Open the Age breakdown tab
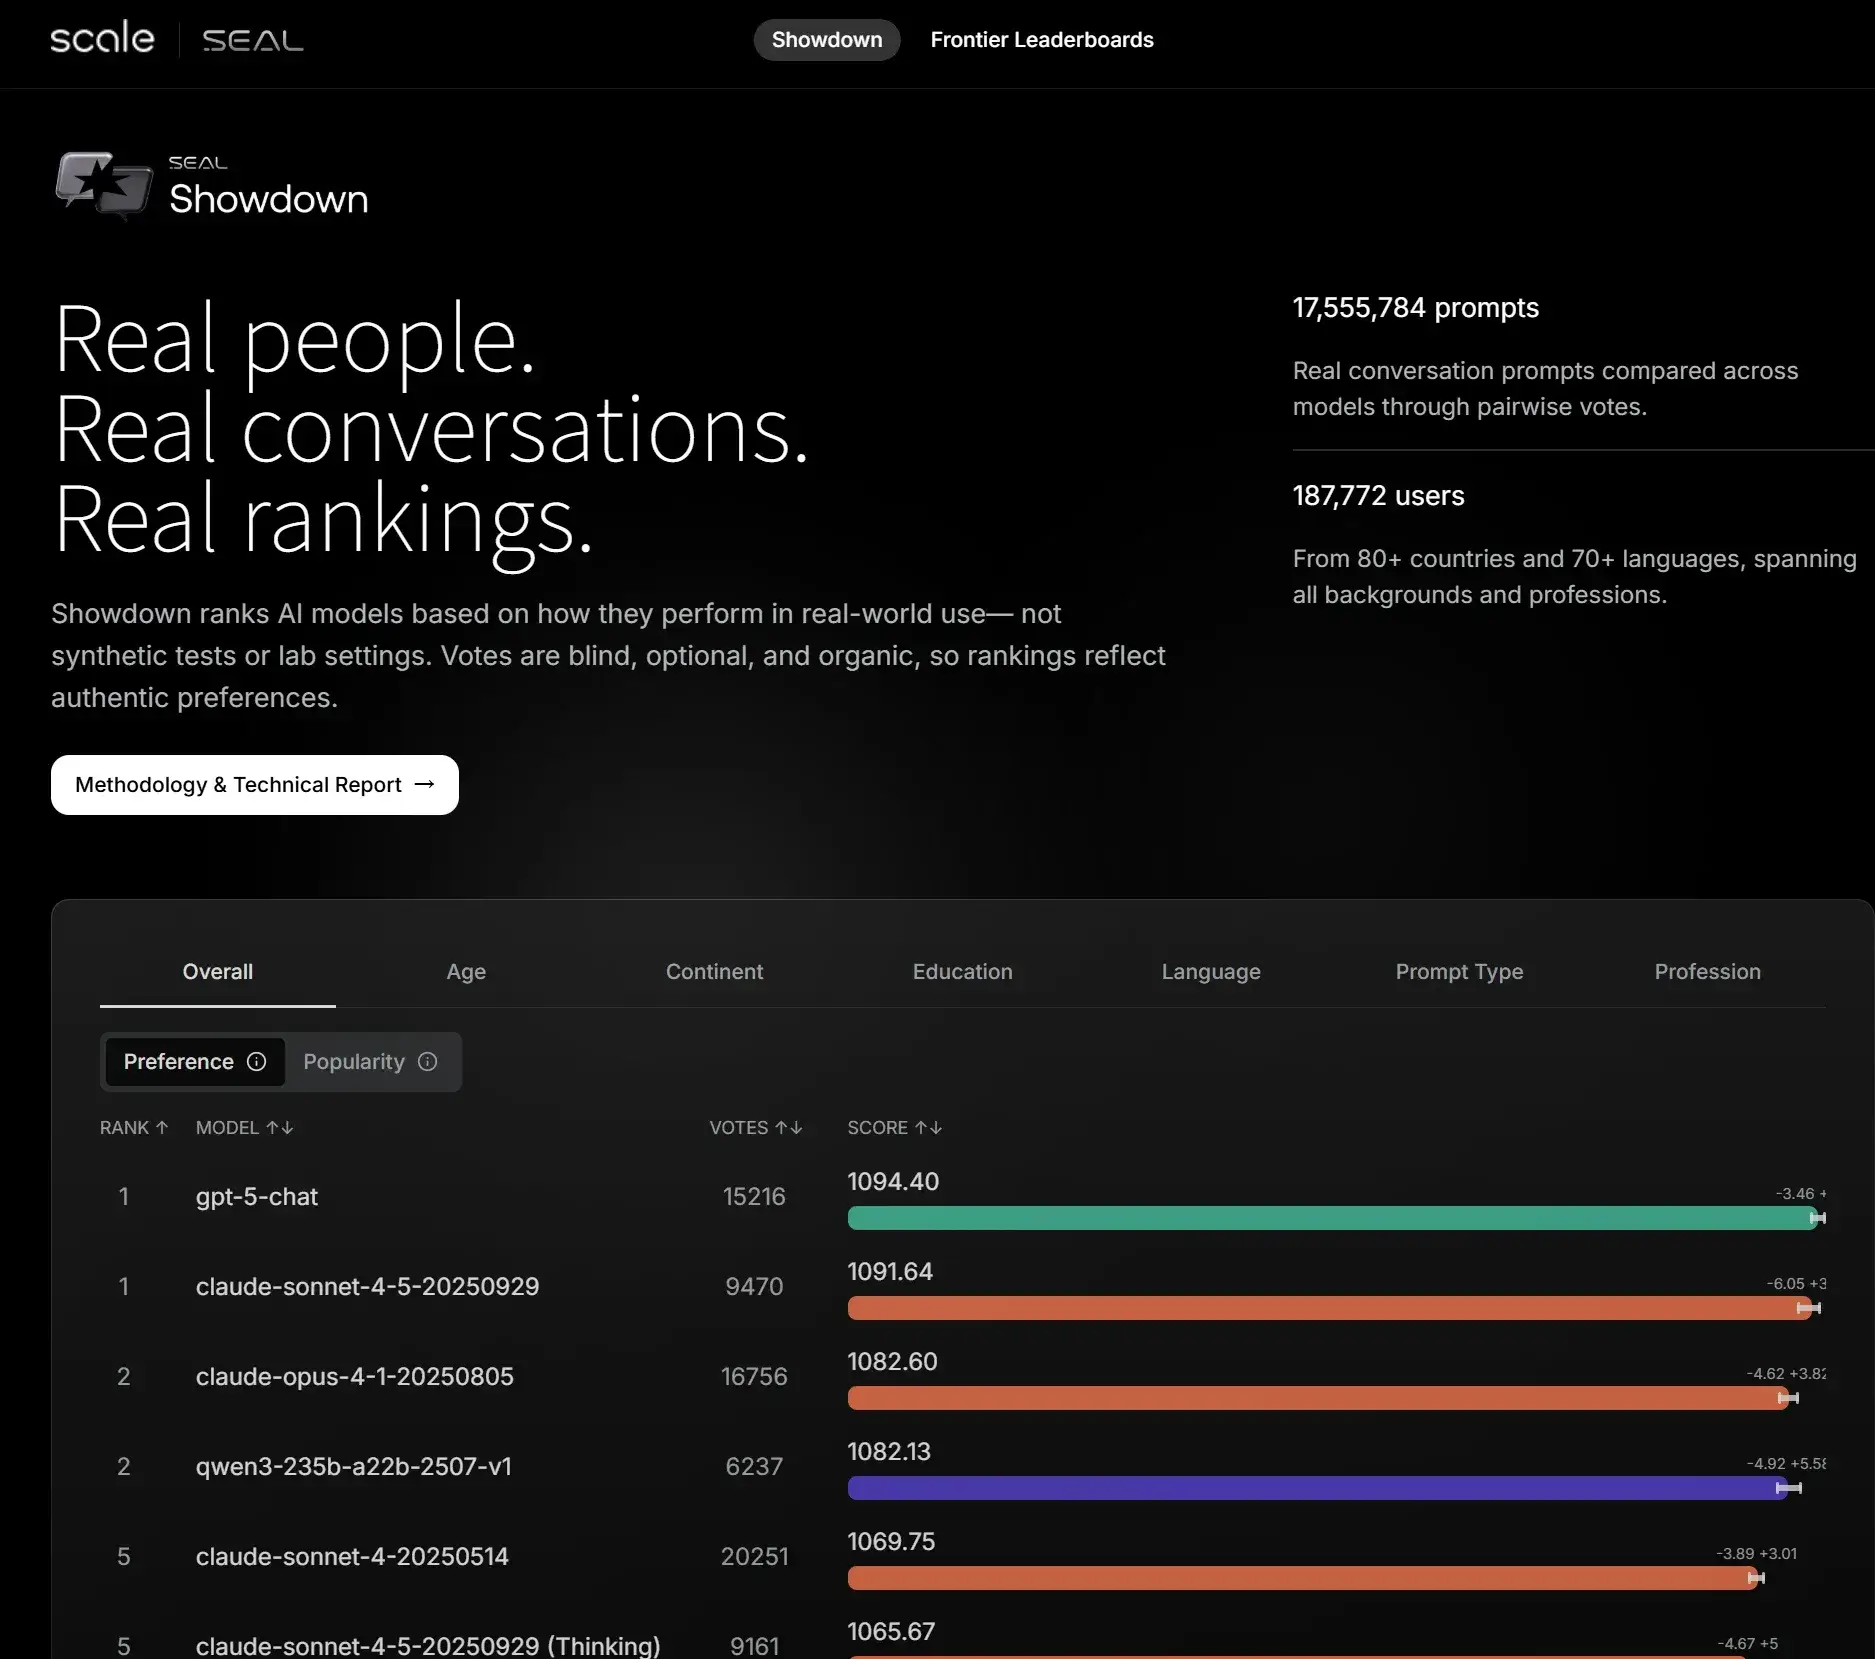 466,972
